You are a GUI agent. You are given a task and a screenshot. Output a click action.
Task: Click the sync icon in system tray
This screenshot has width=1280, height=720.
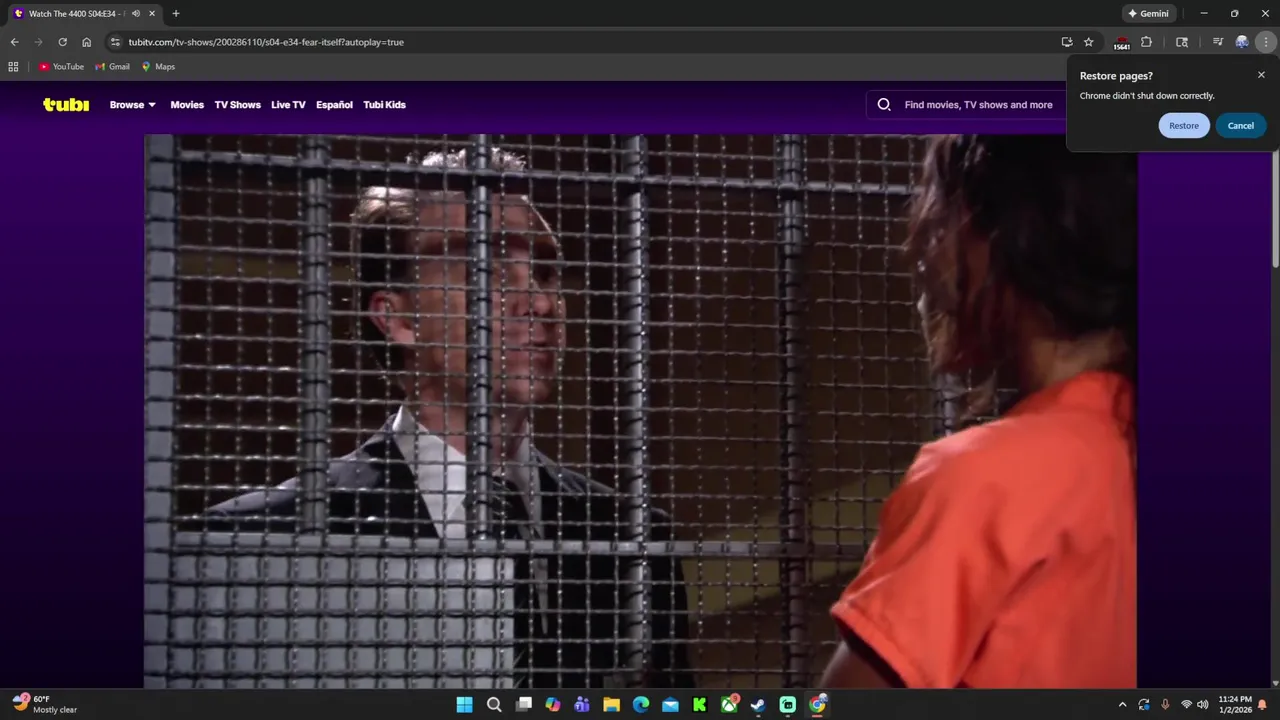pyautogui.click(x=1144, y=705)
